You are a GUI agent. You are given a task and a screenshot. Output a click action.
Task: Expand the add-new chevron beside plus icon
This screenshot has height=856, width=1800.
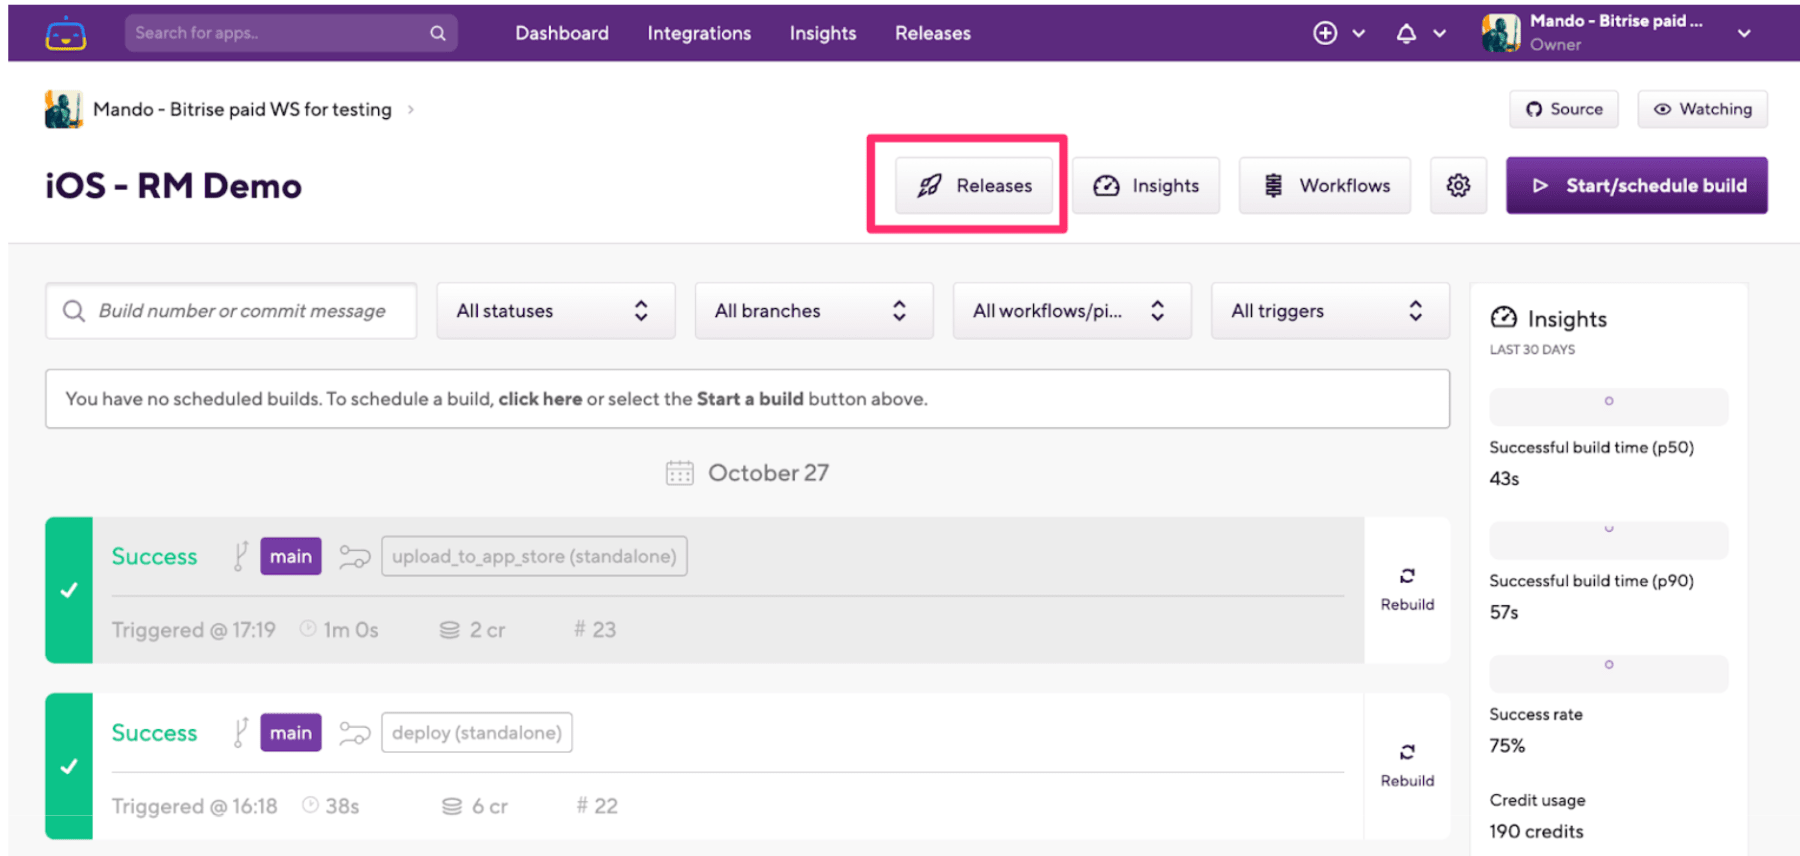[1359, 33]
